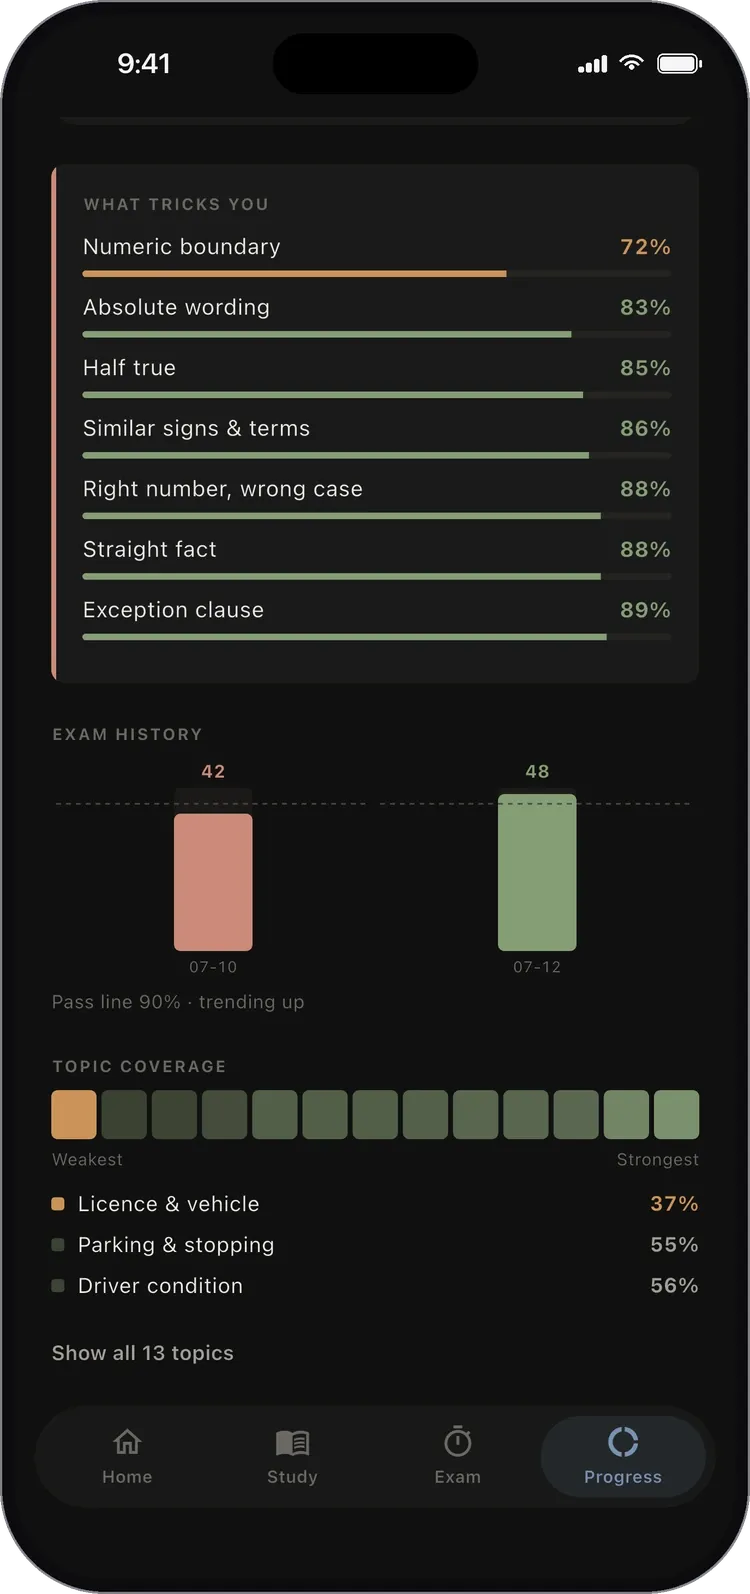Switch to the Exam tab label
The height and width of the screenshot is (1594, 750).
click(x=458, y=1477)
